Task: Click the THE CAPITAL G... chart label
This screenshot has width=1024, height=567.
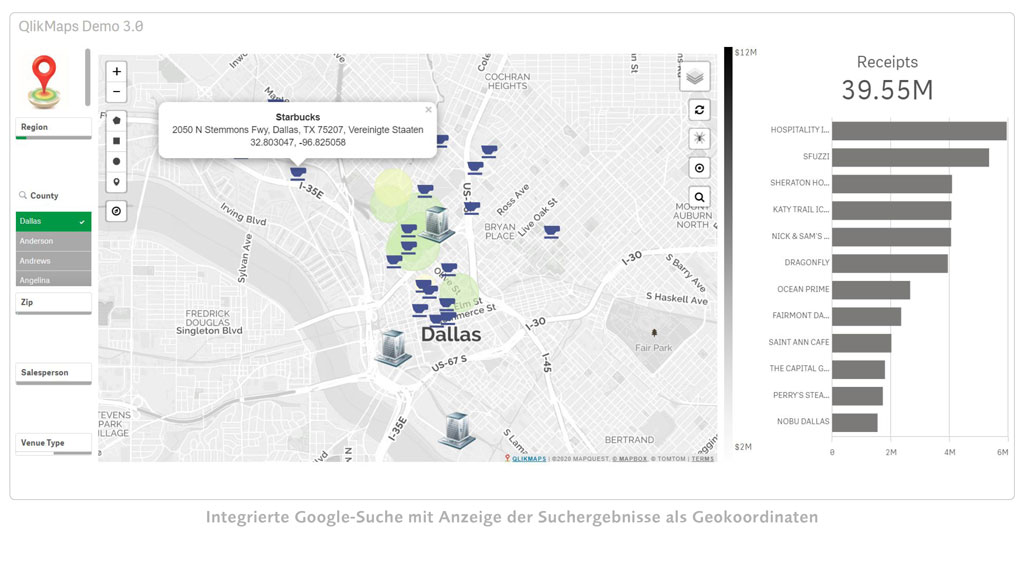Action: point(799,368)
